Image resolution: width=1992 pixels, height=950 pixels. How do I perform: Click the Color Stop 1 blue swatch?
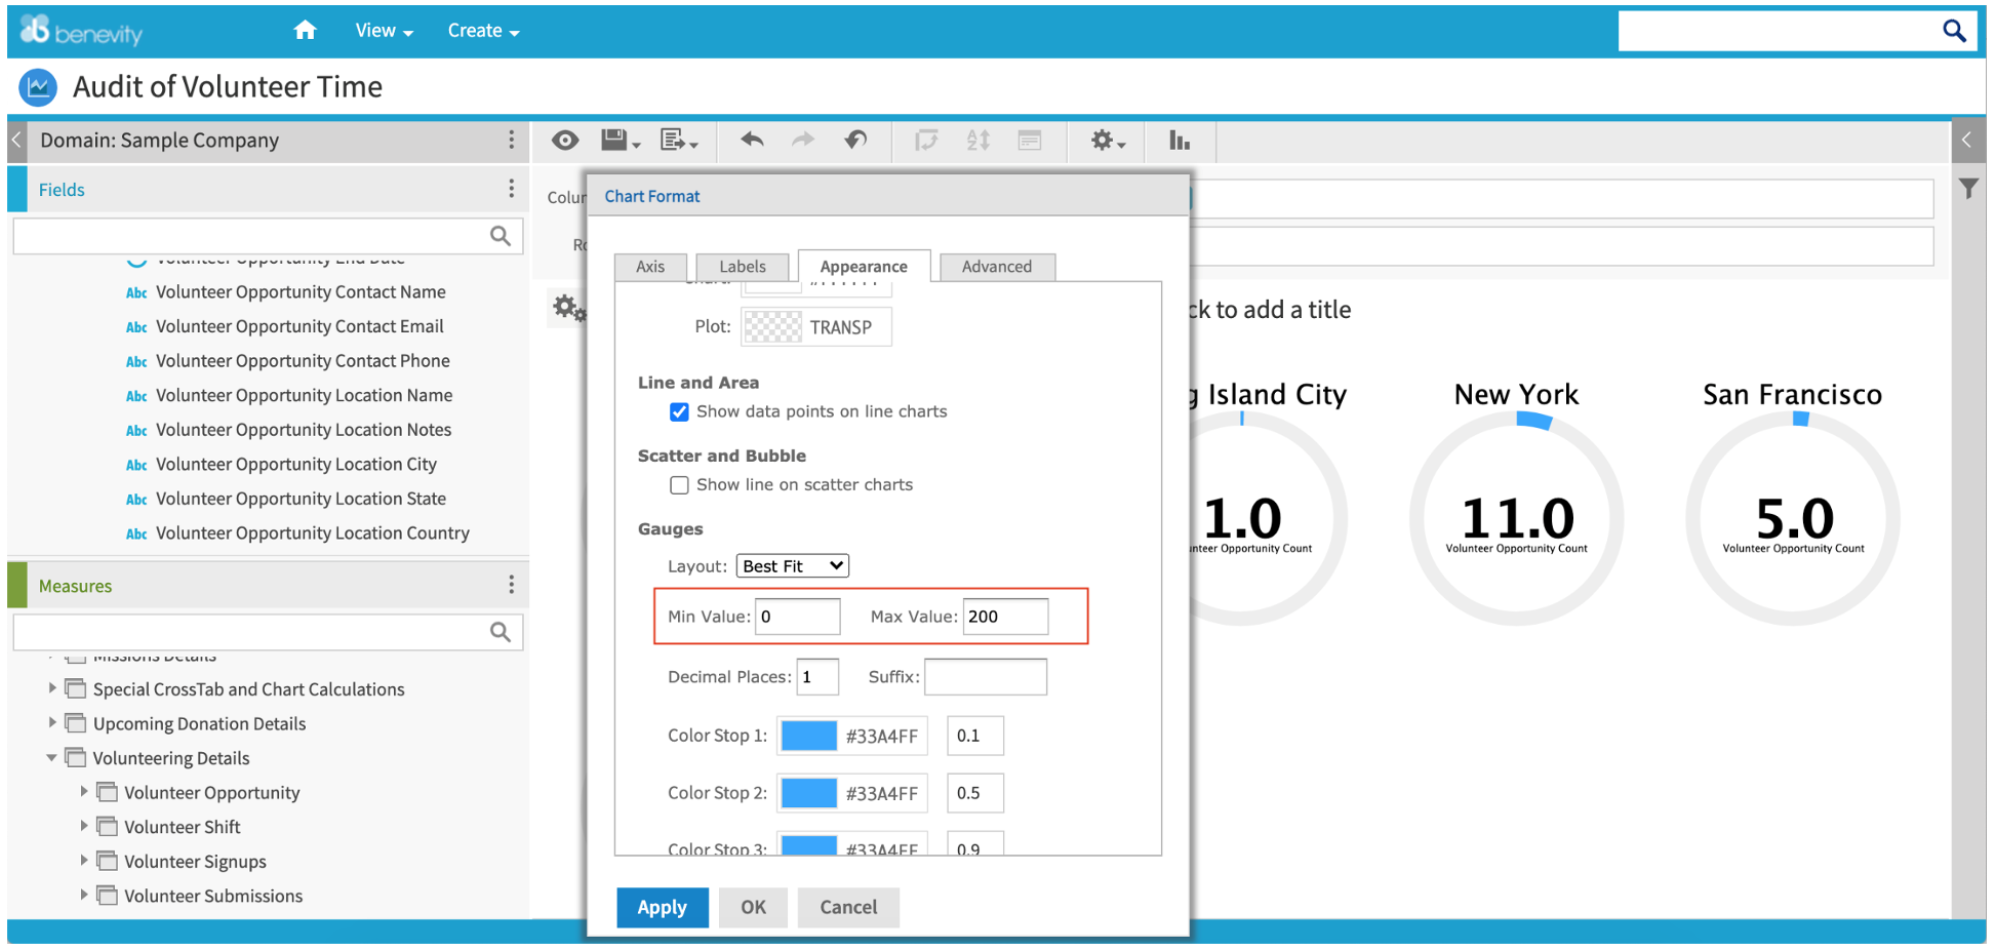click(808, 736)
